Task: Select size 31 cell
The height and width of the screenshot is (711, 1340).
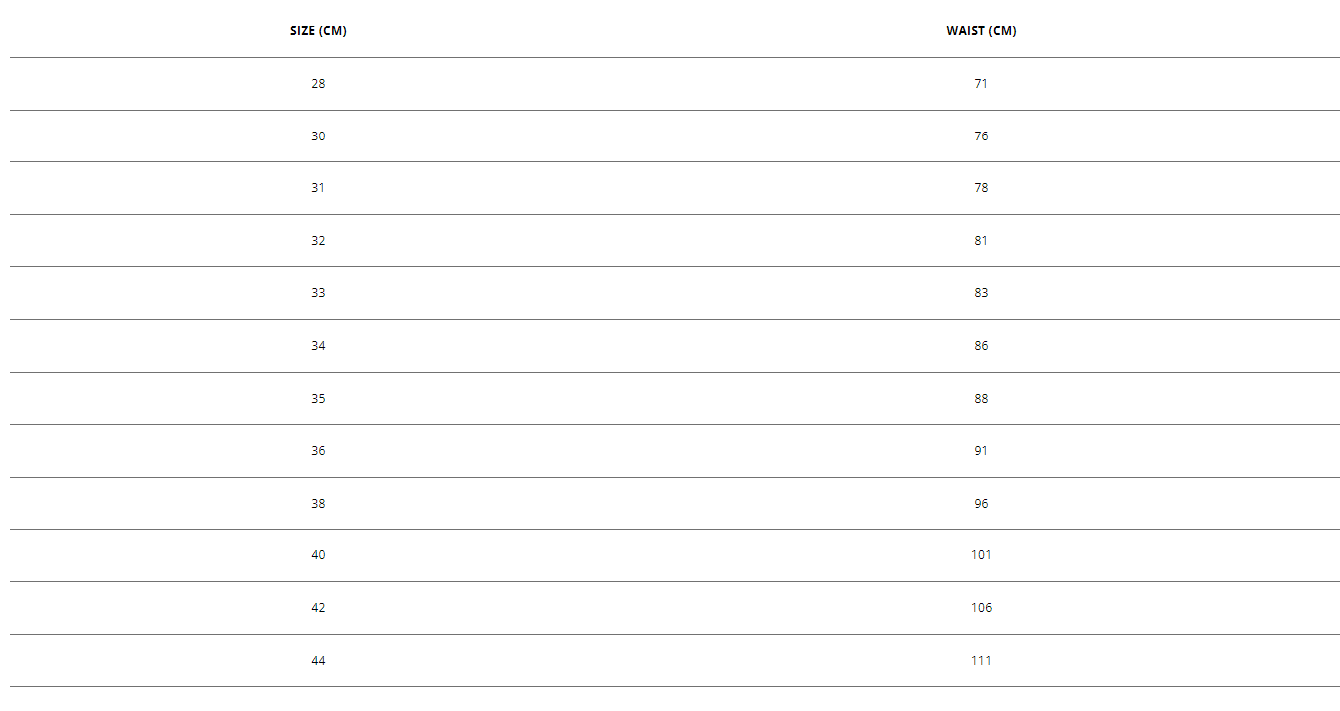Action: (x=318, y=188)
